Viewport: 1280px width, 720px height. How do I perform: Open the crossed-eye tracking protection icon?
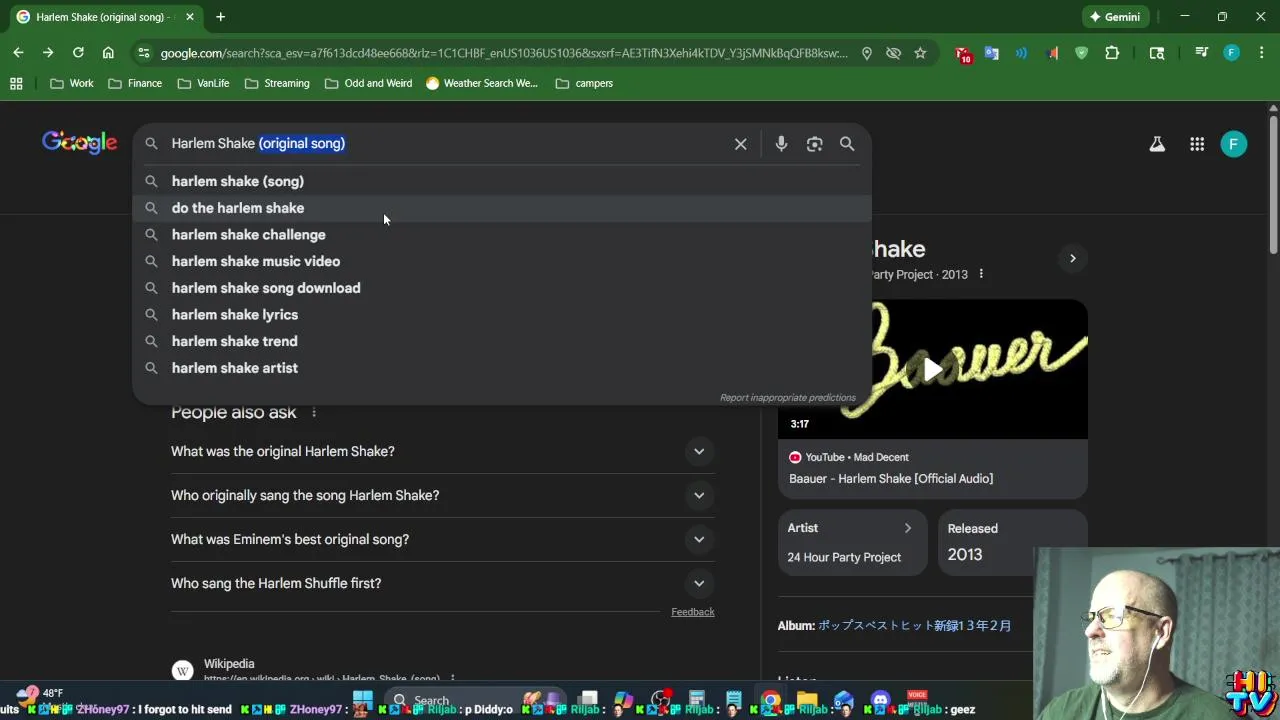894,53
